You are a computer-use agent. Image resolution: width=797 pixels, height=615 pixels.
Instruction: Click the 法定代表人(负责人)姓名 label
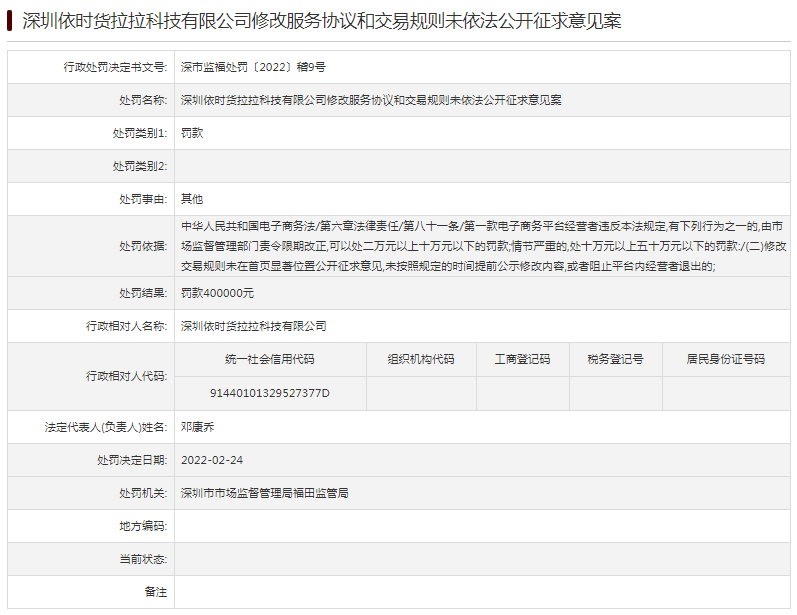point(106,427)
